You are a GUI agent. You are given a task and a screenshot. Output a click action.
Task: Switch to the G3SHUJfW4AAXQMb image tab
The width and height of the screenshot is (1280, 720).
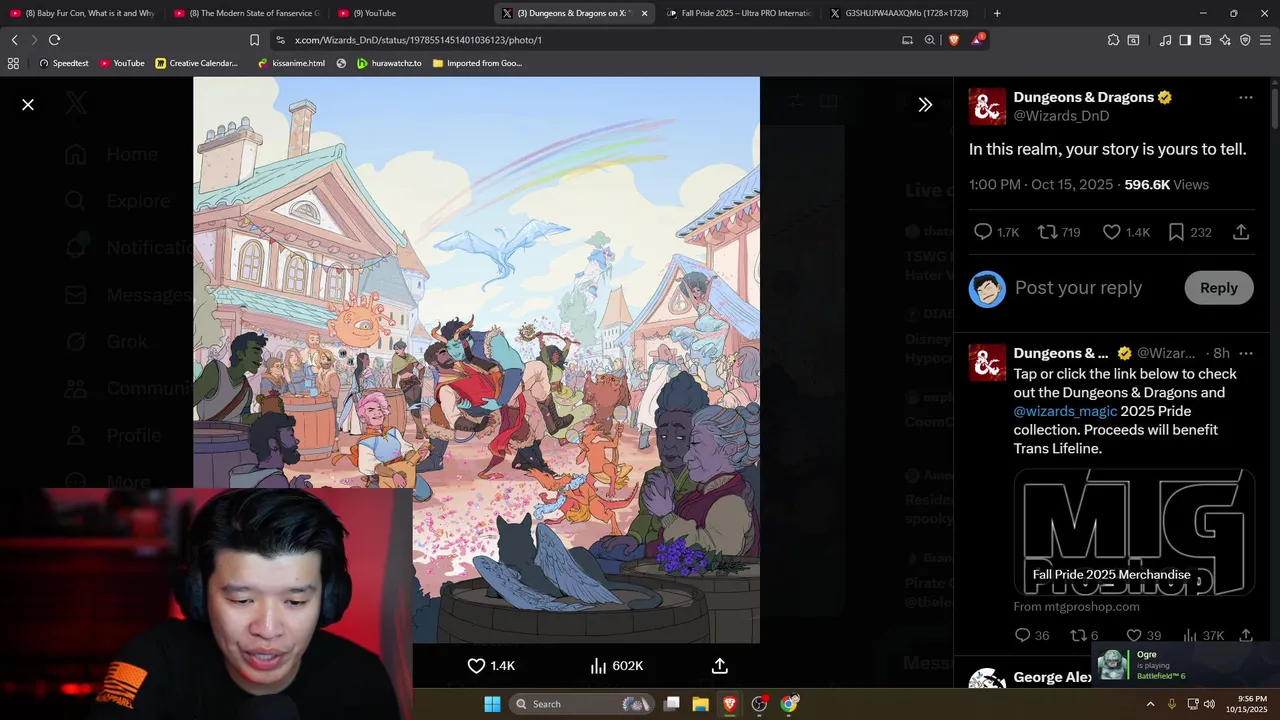902,13
